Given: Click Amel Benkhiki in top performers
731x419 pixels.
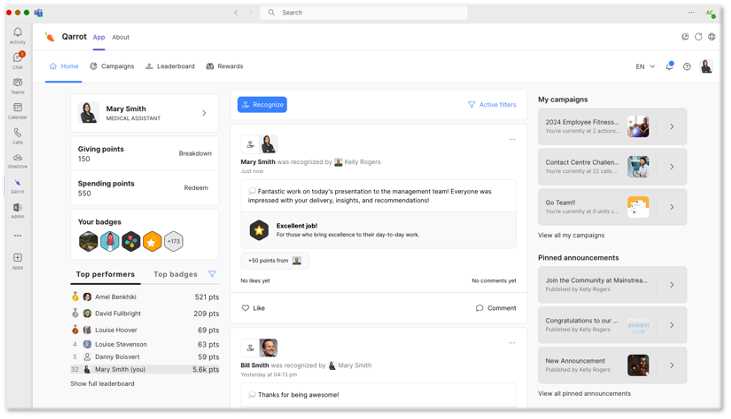Looking at the screenshot, I should click(116, 297).
